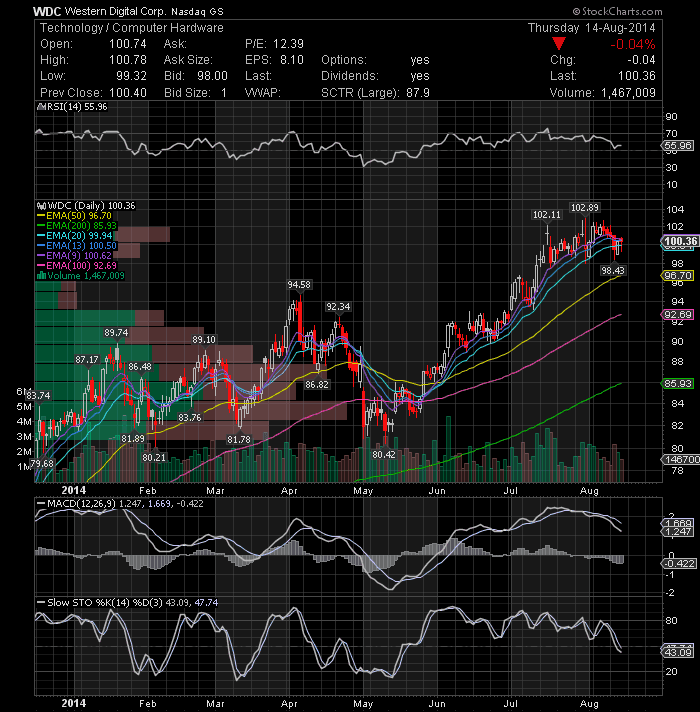Click the 79.68 price label
Screen dimensions: 700x712
(42, 464)
